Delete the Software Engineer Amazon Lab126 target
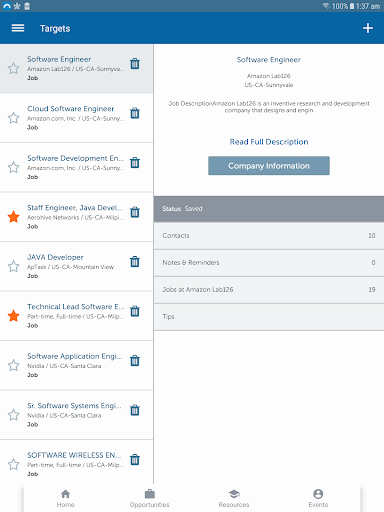Screen dimensions: 384x512 [x=135, y=63]
